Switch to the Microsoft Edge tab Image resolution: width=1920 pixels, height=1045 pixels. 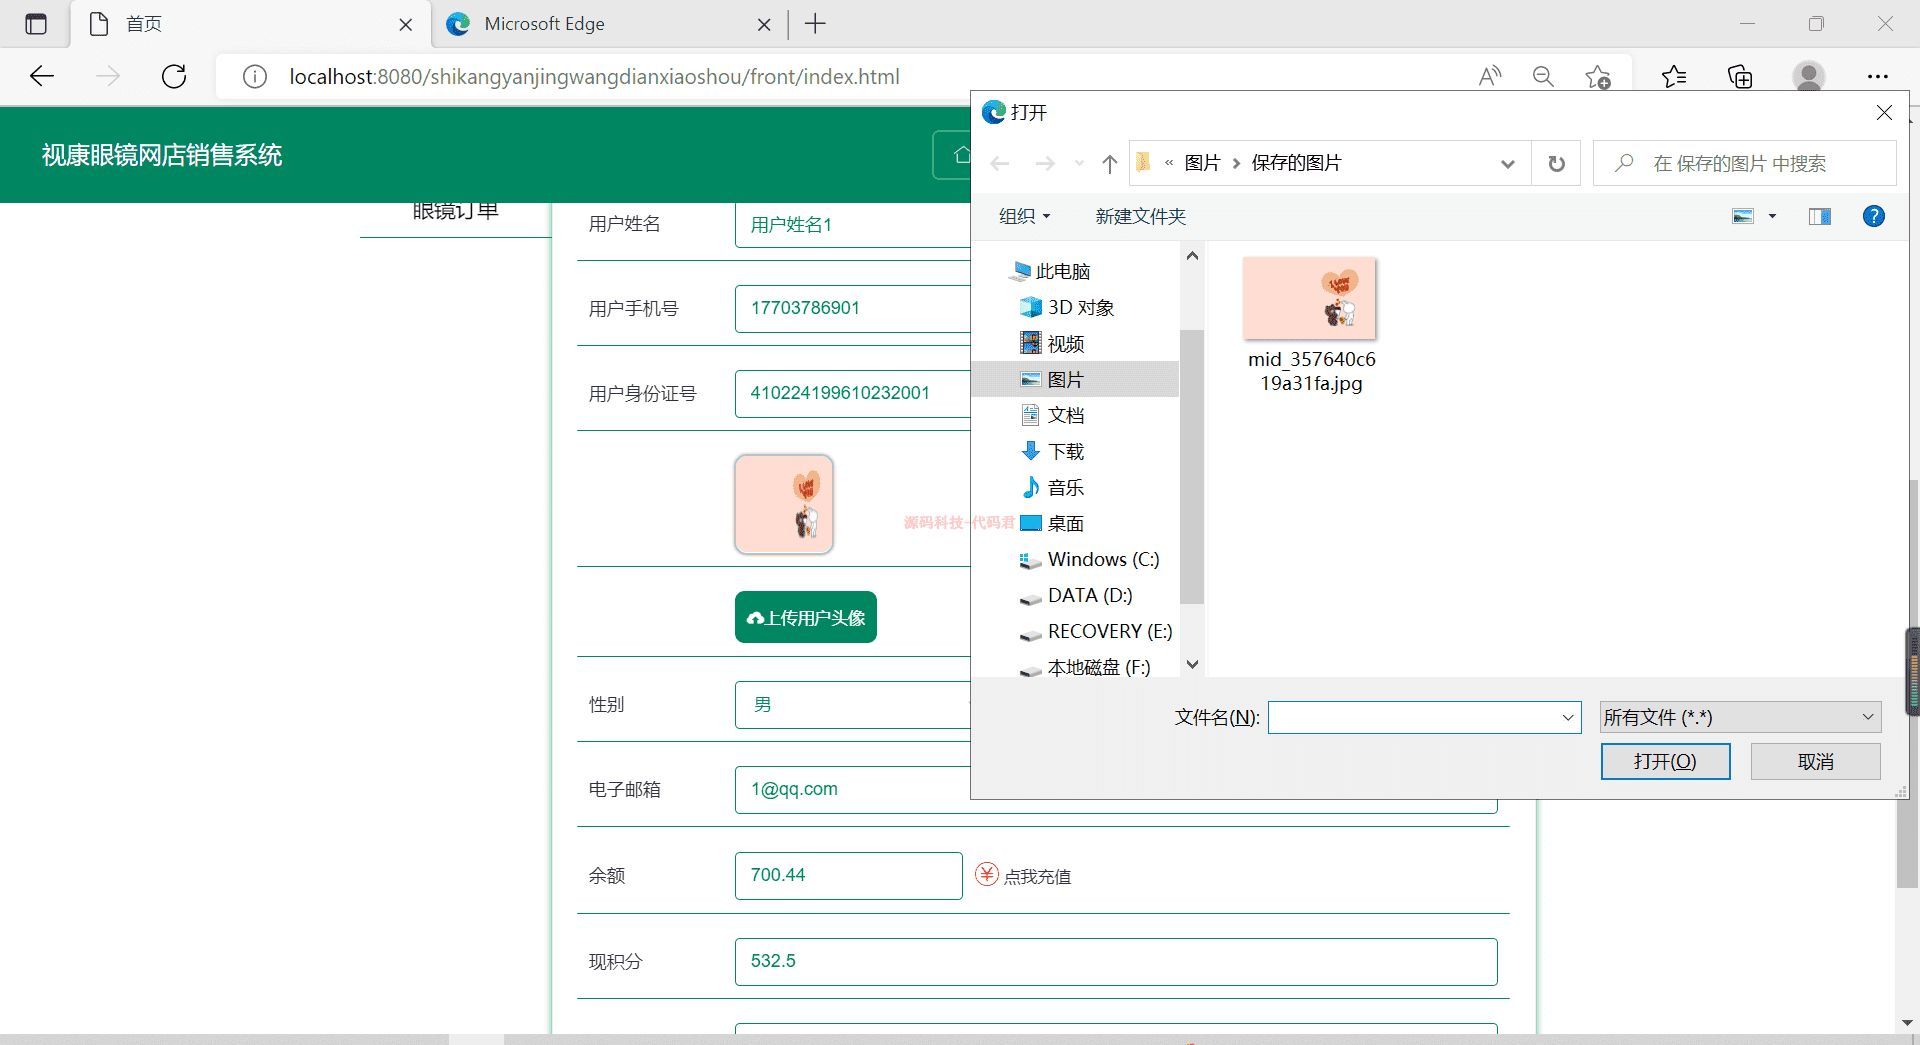click(x=610, y=24)
